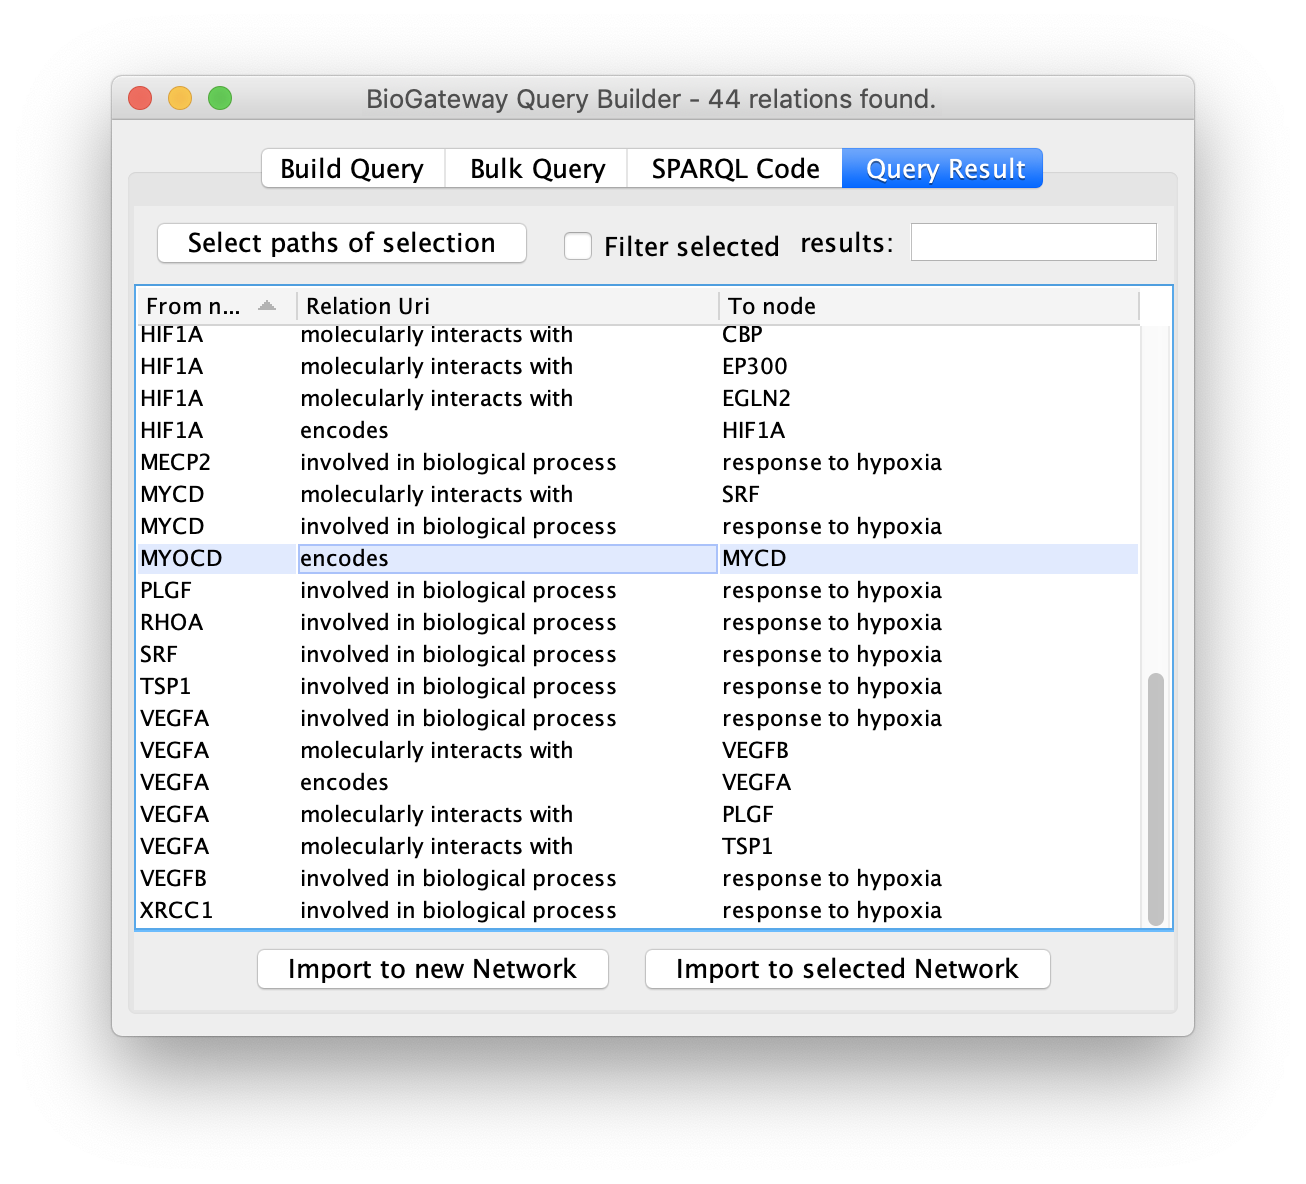
Task: Import results to selected Network
Action: 848,969
